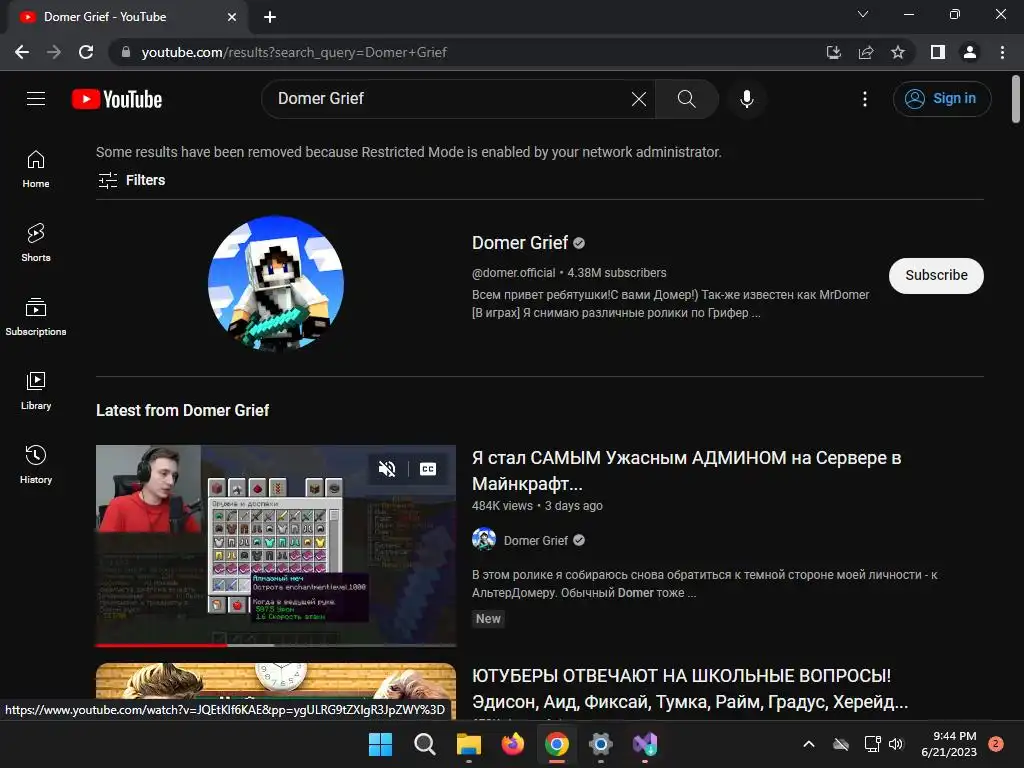The width and height of the screenshot is (1024, 768).
Task: Open Shorts in the sidebar
Action: tap(36, 243)
